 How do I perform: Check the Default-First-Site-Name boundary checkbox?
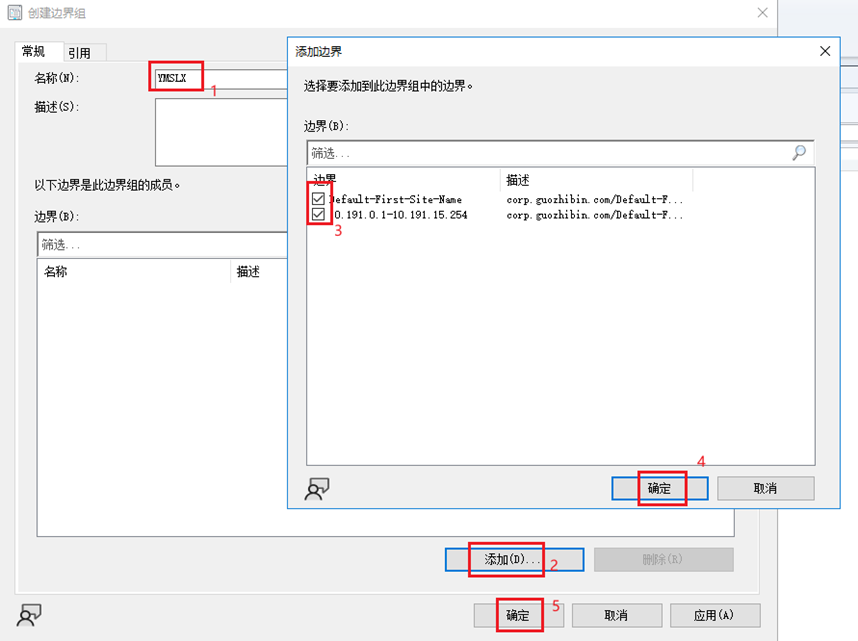[x=318, y=199]
